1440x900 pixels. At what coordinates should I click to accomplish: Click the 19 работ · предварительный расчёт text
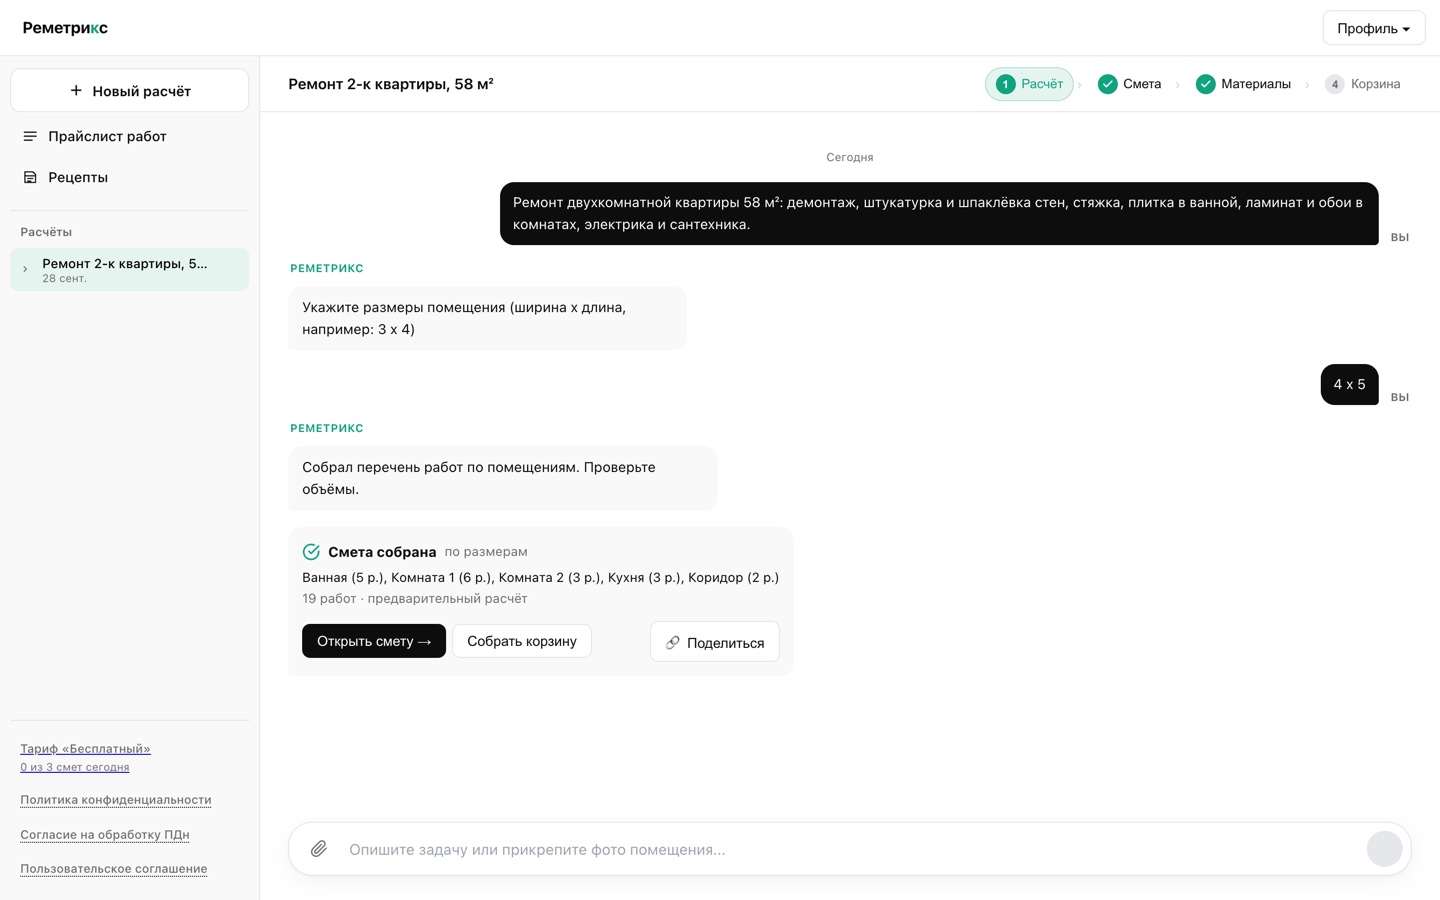pyautogui.click(x=415, y=598)
